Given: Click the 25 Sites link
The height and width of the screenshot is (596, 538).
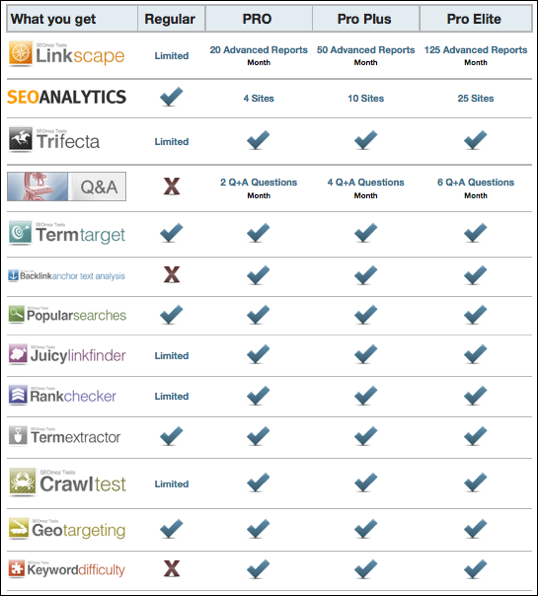Looking at the screenshot, I should pyautogui.click(x=476, y=98).
